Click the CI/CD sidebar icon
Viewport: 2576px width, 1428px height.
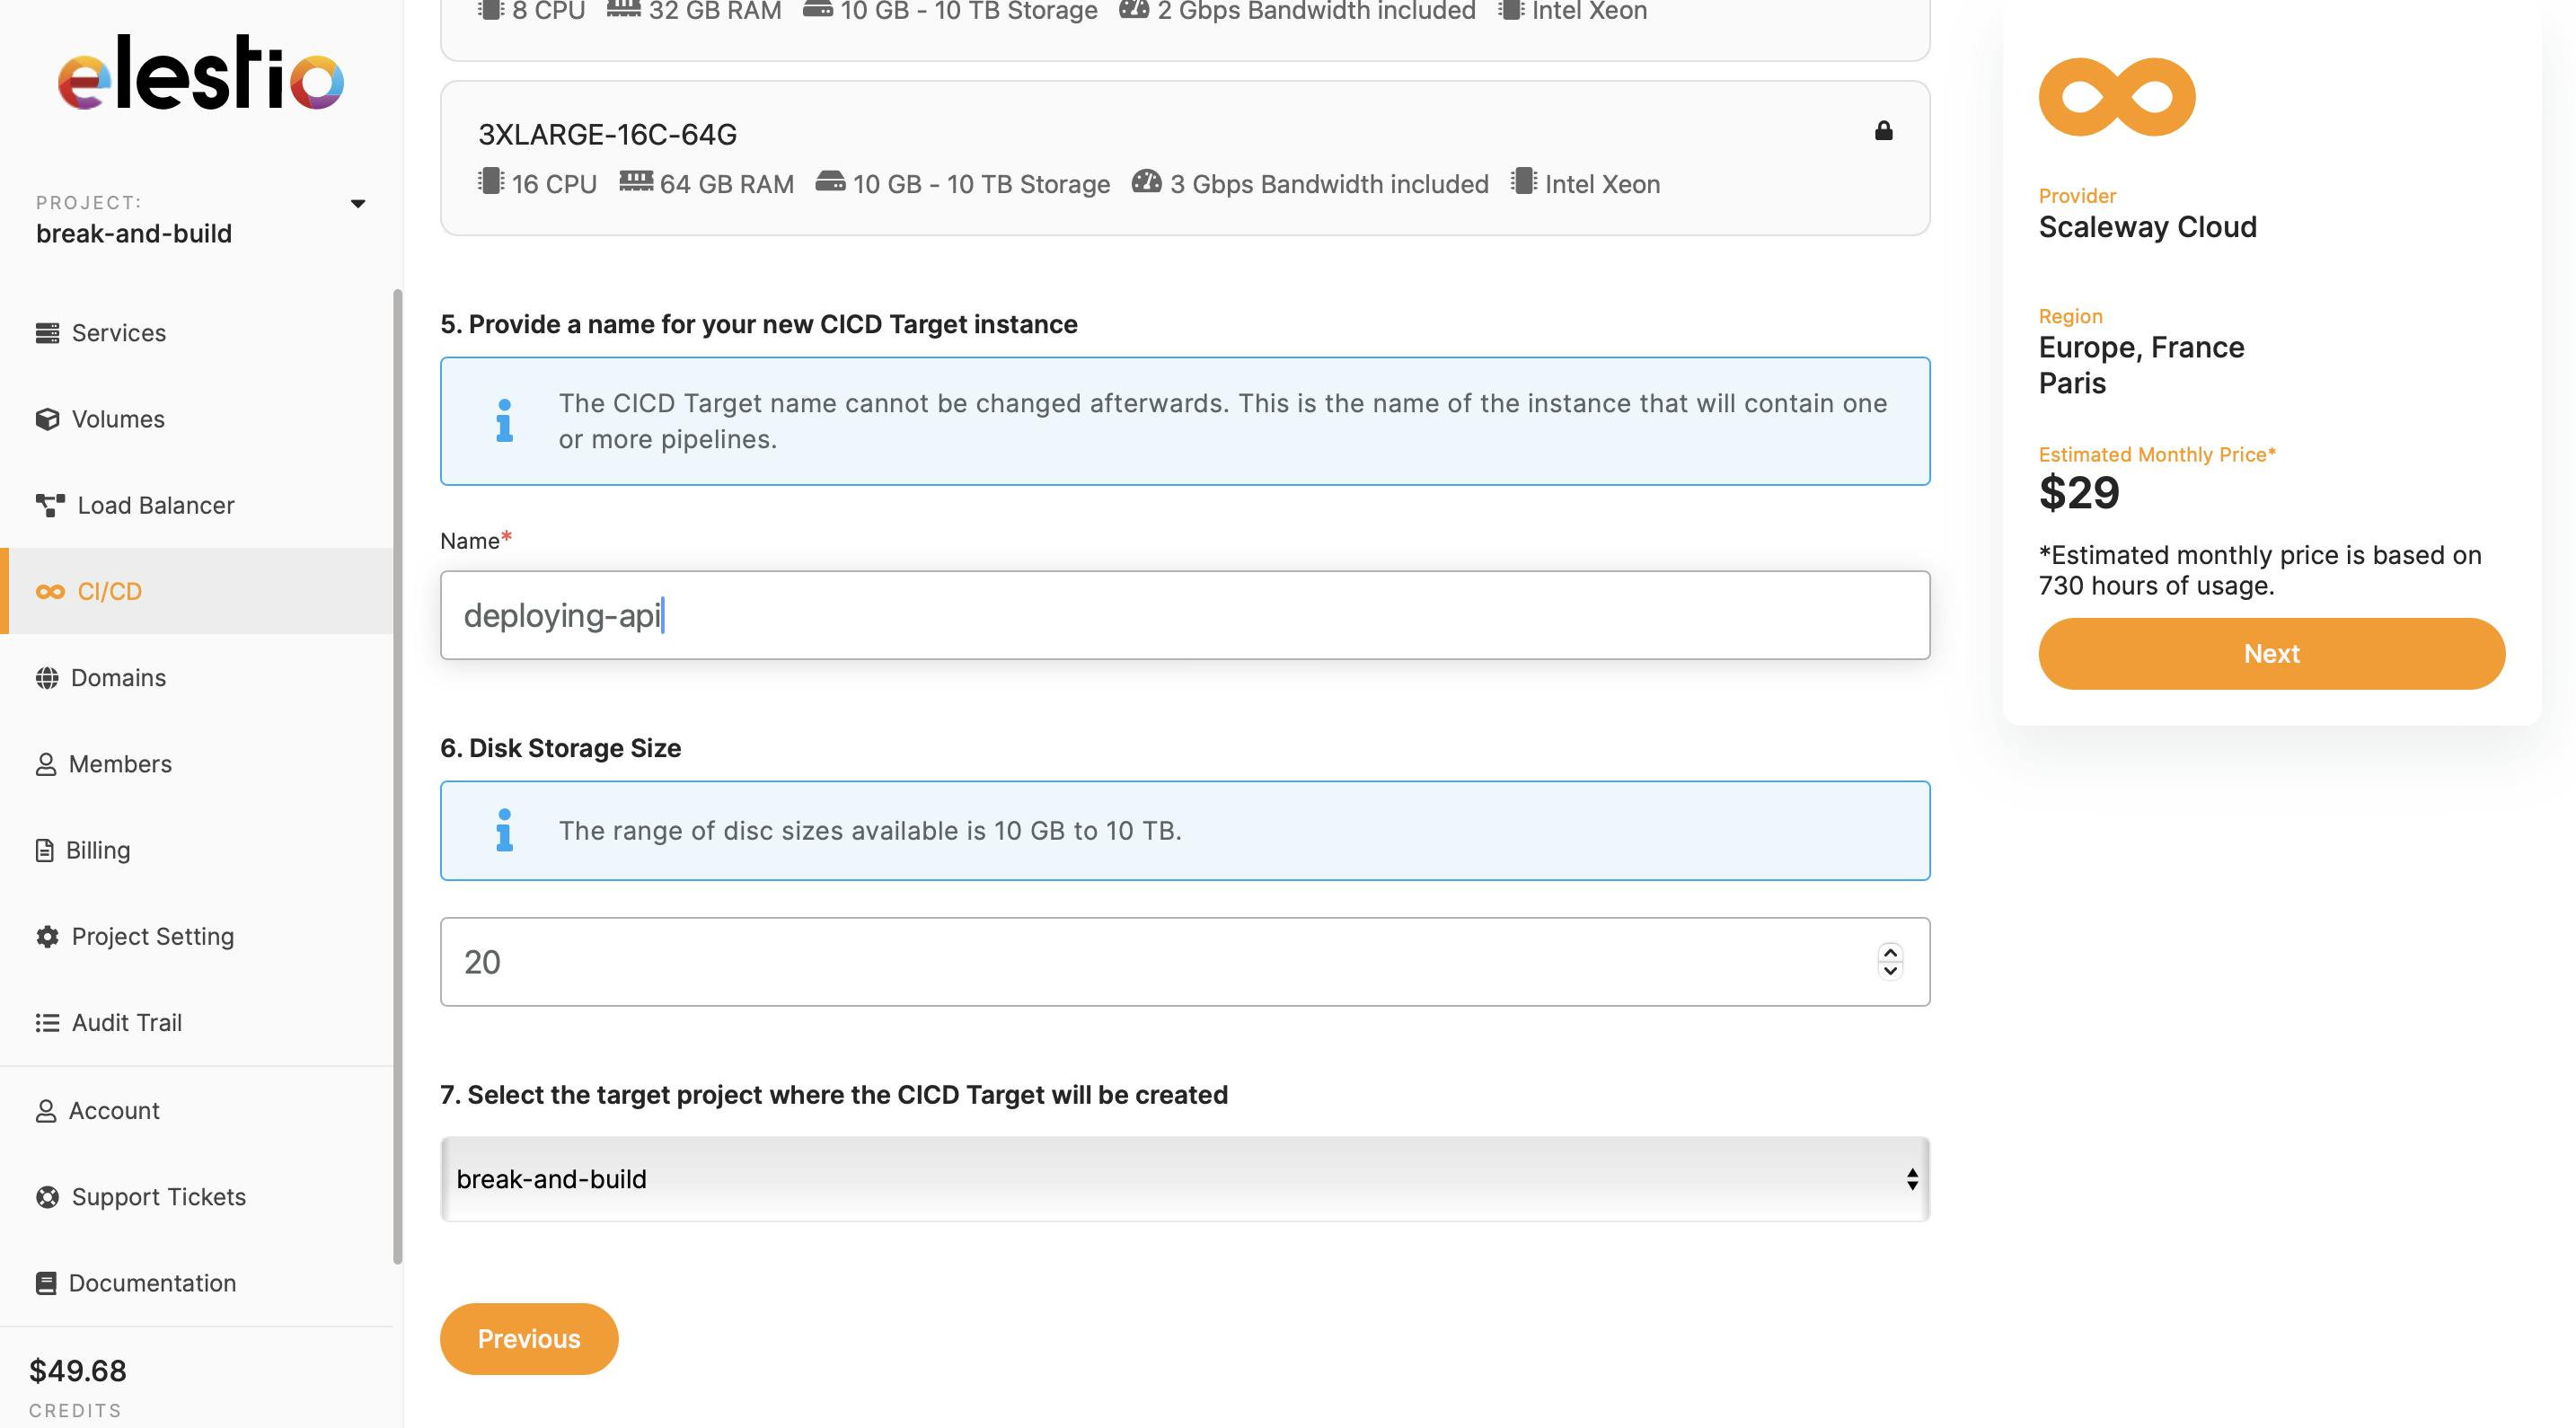click(x=48, y=591)
